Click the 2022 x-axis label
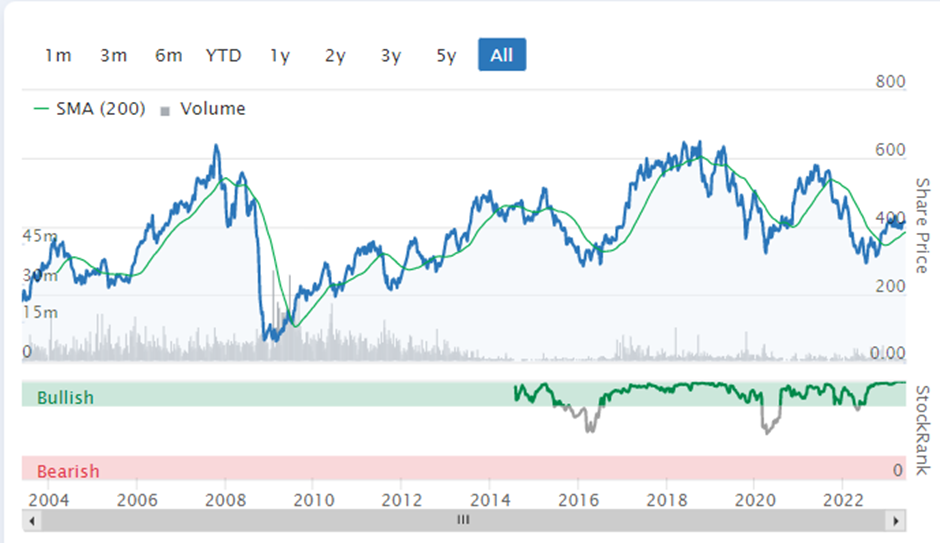 843,500
